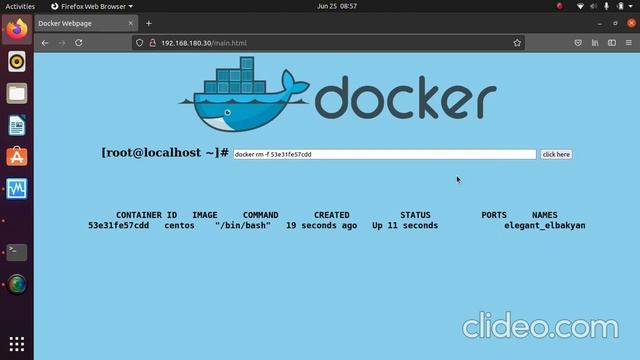Click the microphone indicator in top bar
Screen dimensions: 640x360
point(607,6)
